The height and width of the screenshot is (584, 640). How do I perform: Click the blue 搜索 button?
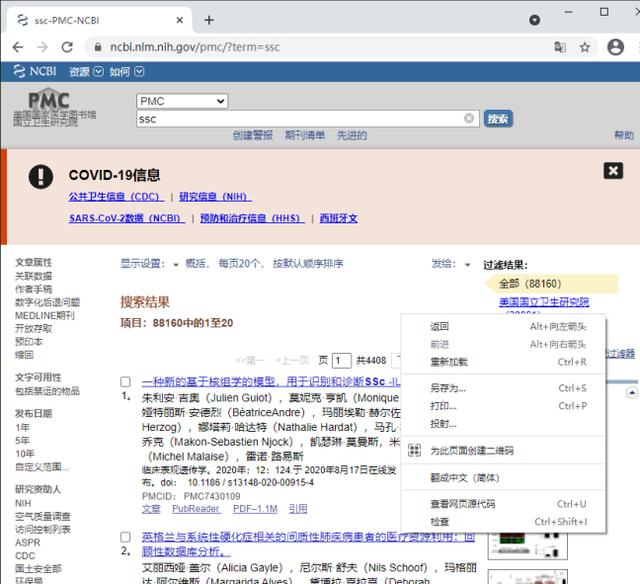(x=498, y=119)
